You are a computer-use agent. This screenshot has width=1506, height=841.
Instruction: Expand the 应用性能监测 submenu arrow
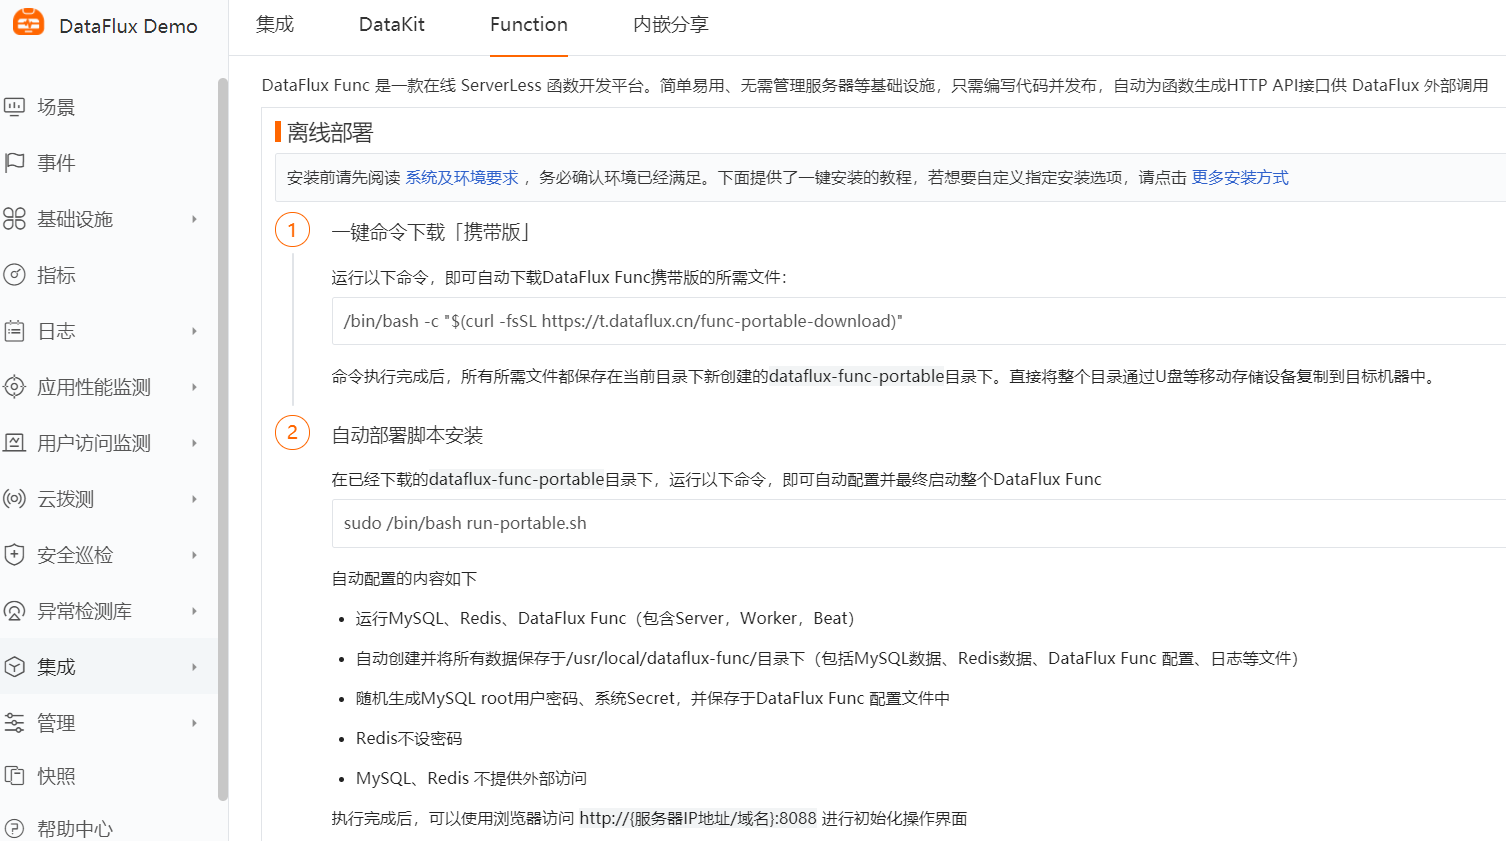click(x=194, y=387)
